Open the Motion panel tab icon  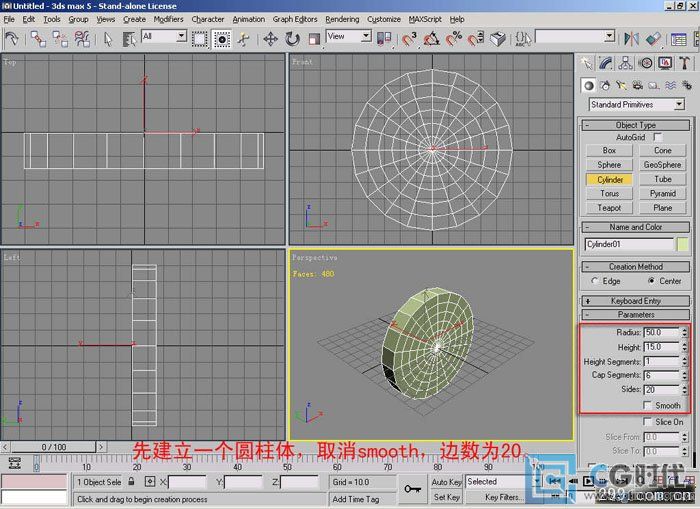(646, 63)
